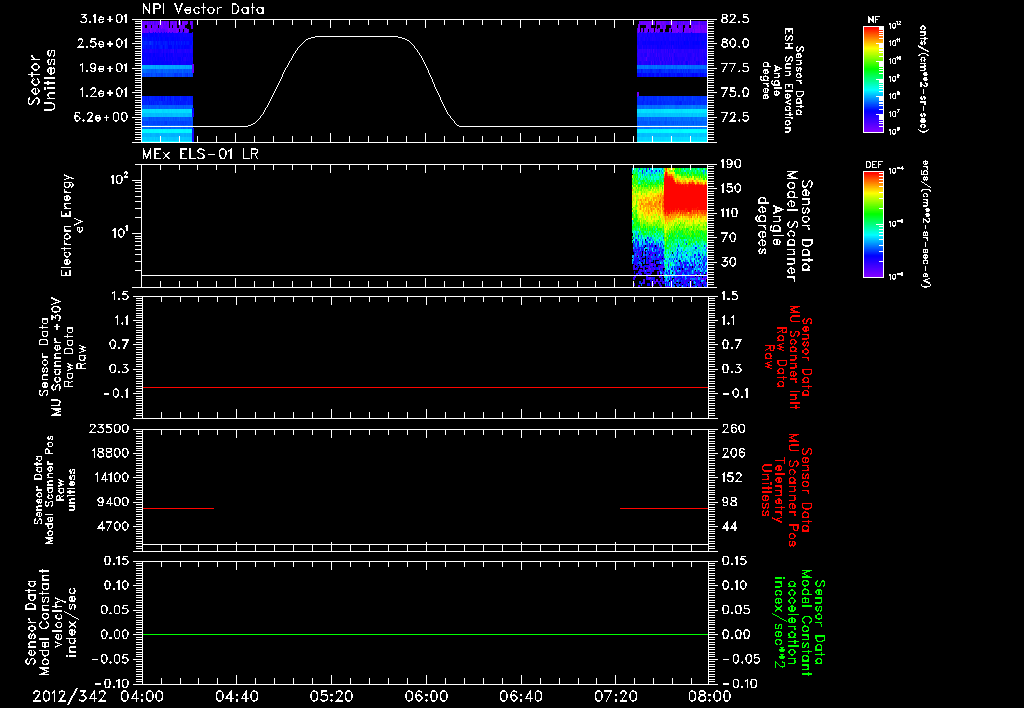
Task: Click the 44 telemetry tick label
Action: (x=729, y=526)
